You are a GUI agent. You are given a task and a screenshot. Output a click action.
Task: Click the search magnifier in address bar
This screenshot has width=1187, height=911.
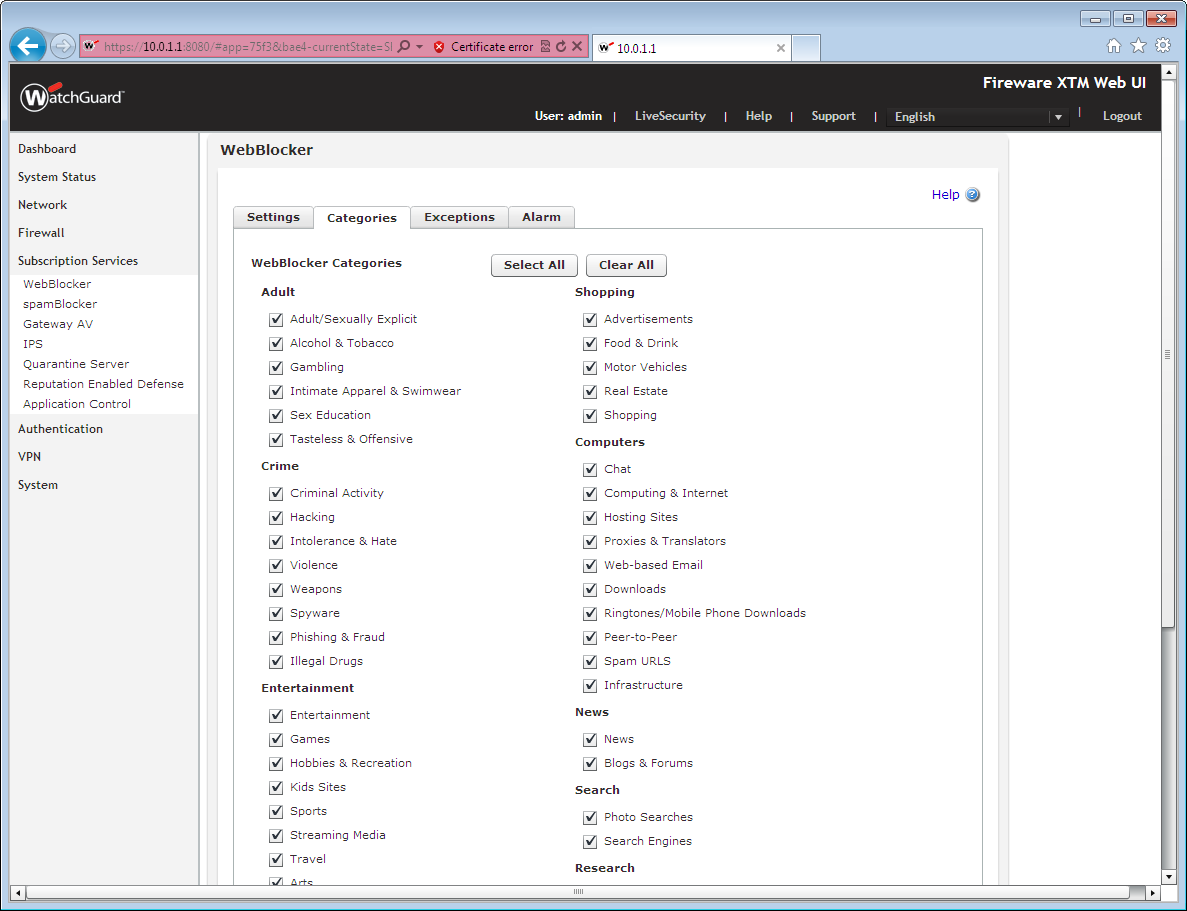coord(404,46)
